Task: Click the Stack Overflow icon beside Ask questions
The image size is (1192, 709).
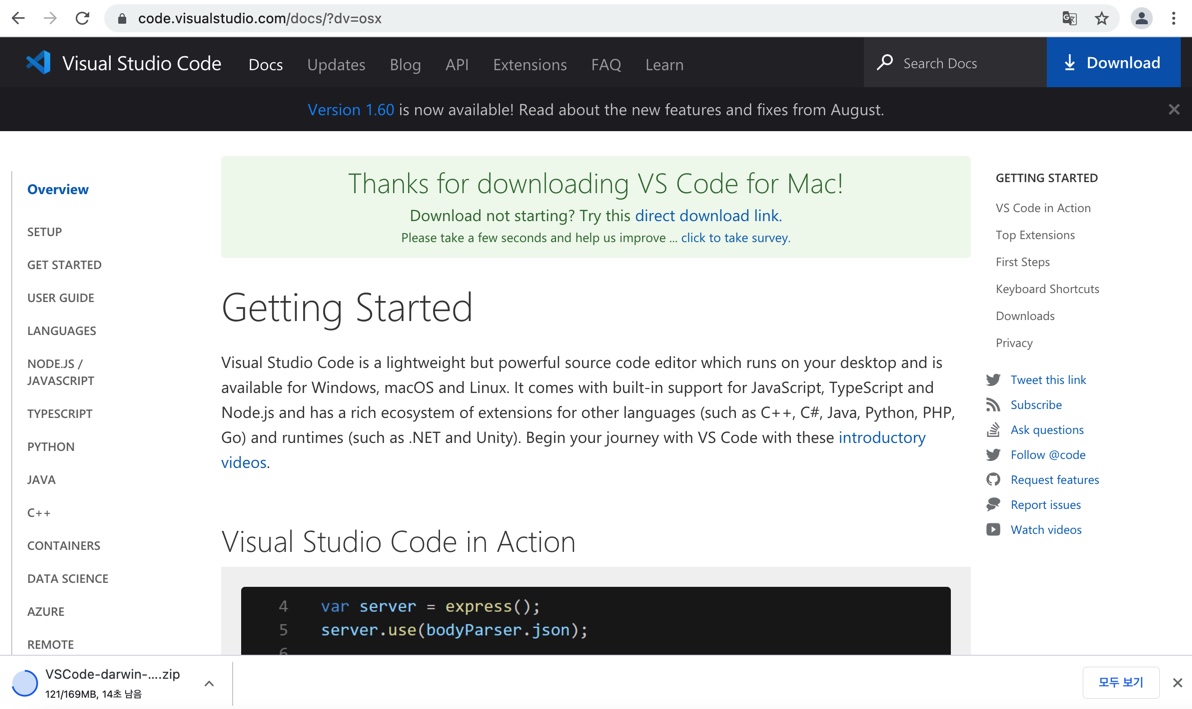Action: coord(993,430)
